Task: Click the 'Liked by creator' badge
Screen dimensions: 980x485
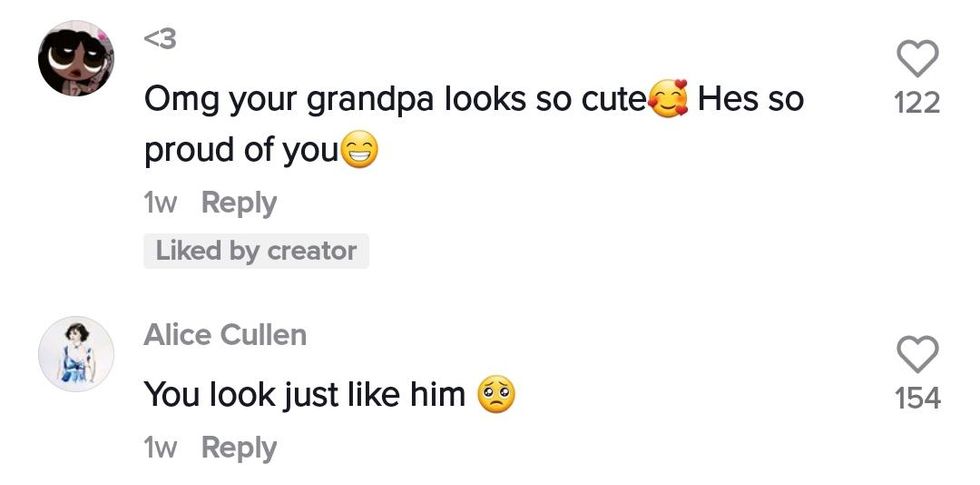Action: [256, 251]
